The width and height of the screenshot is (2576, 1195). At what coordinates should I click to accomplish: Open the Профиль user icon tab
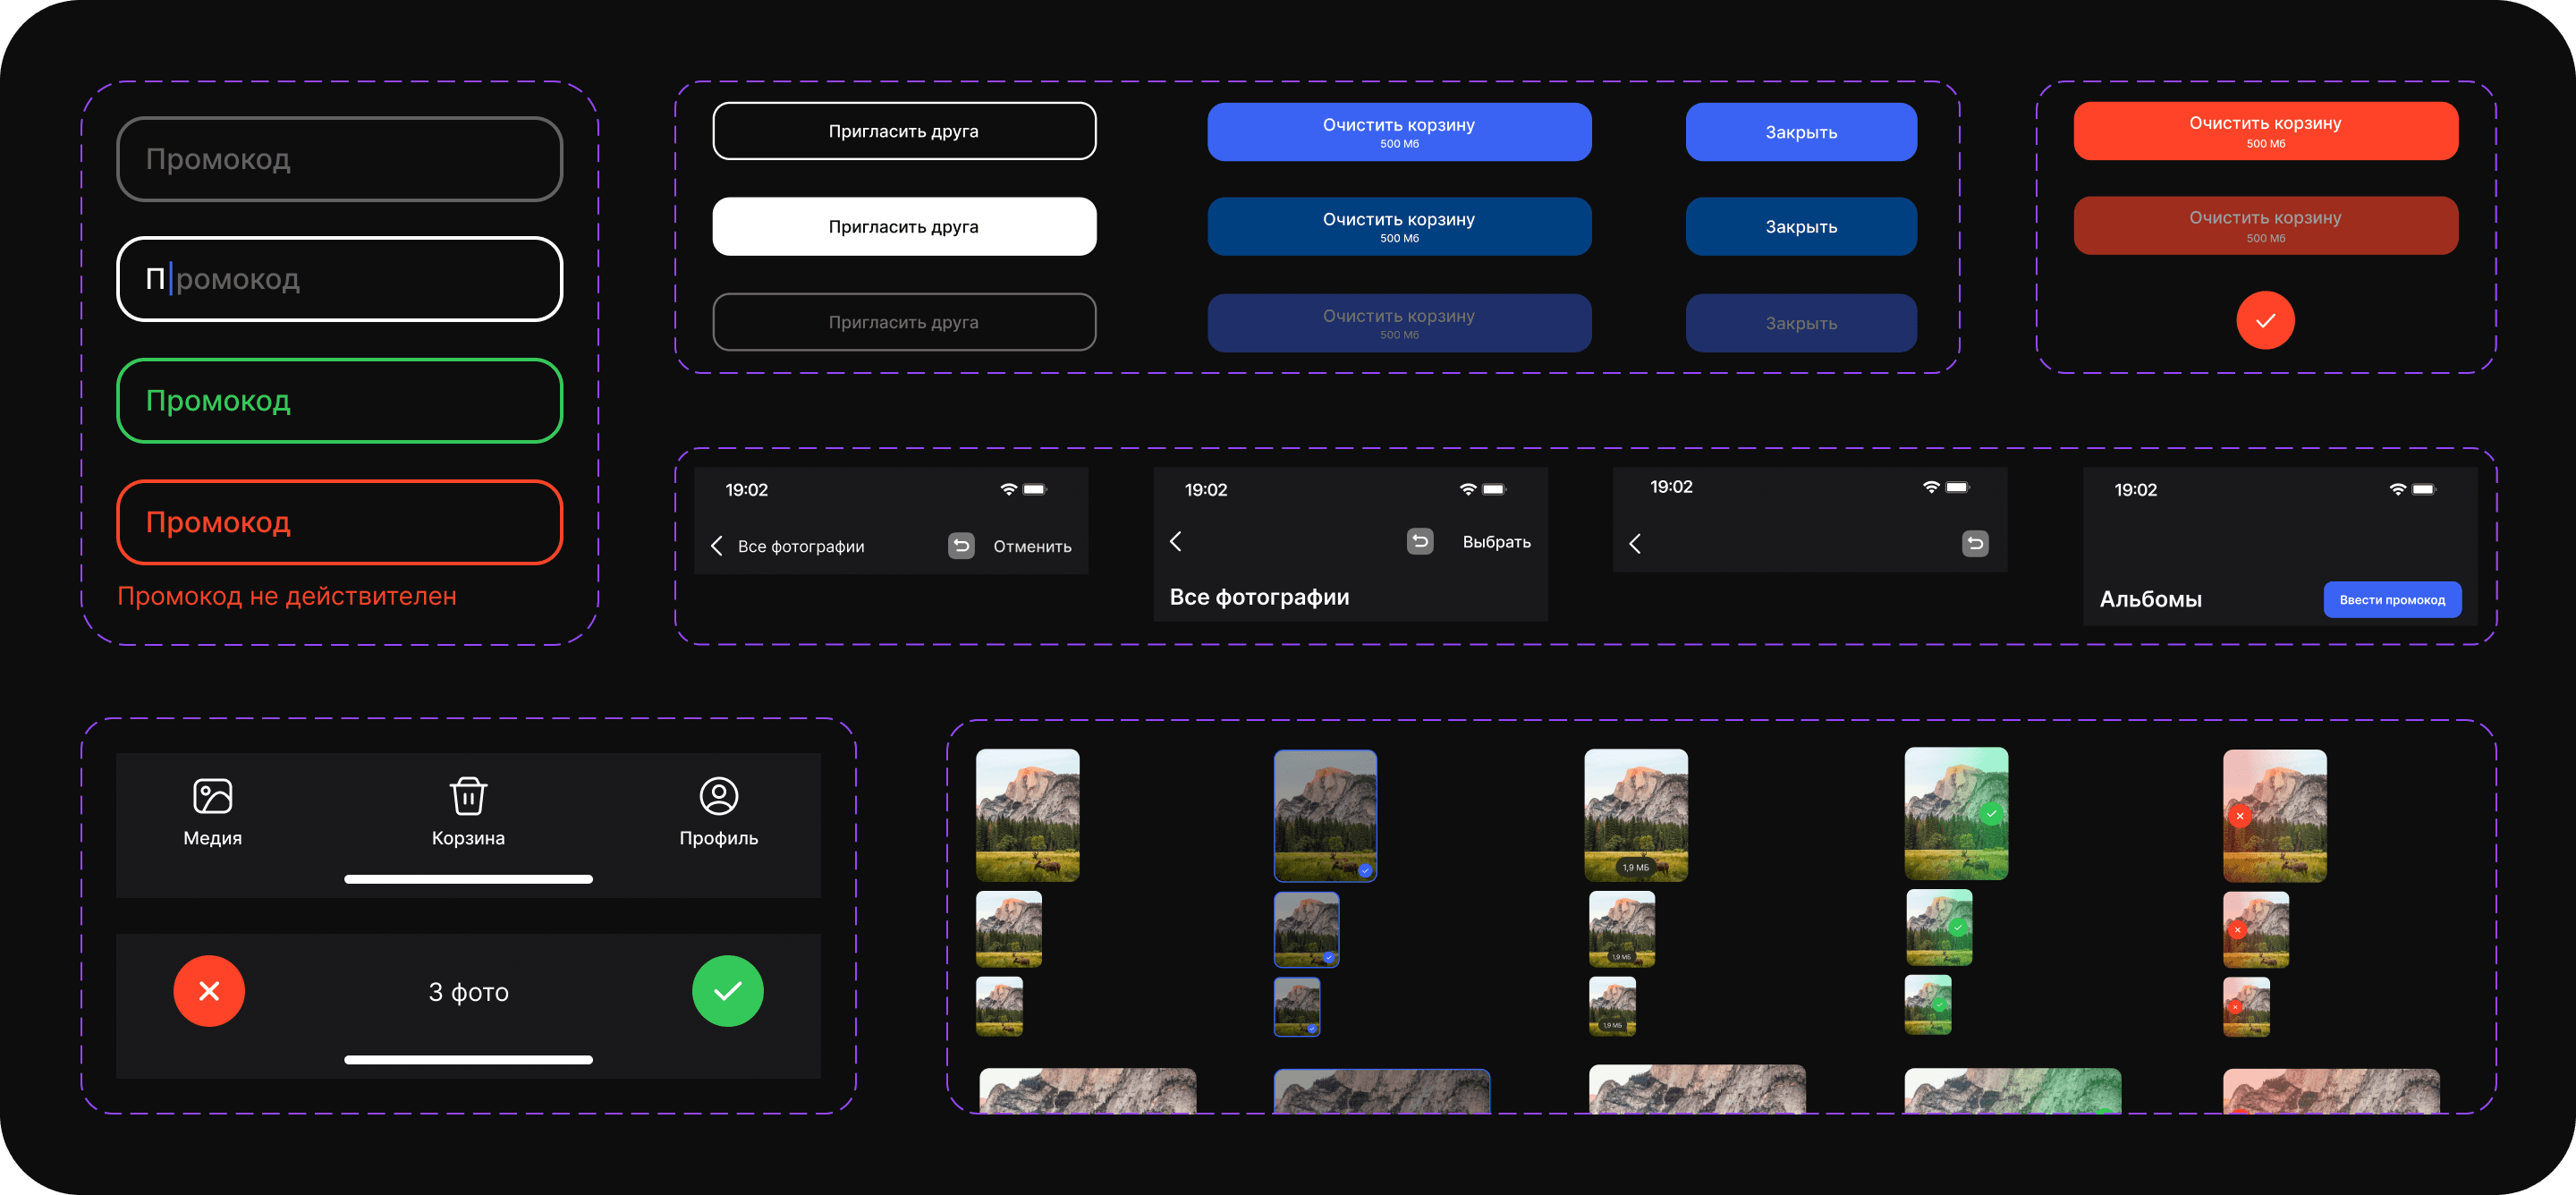point(718,796)
